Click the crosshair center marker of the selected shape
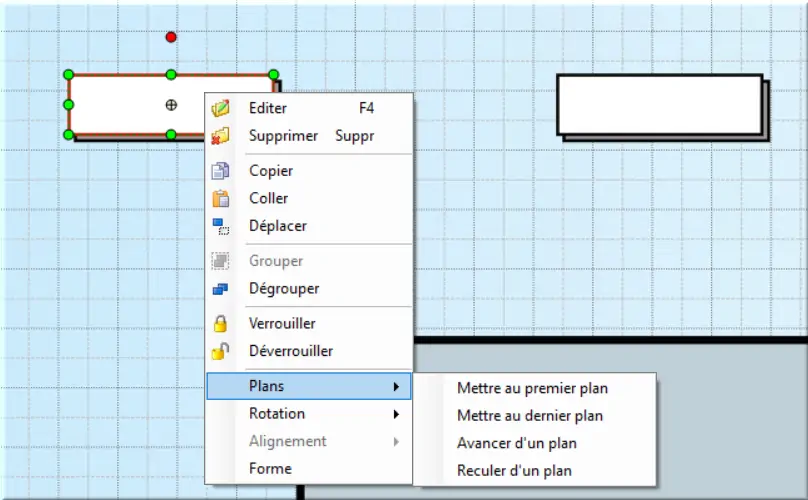Screen dimensions: 808x500 [x=171, y=105]
